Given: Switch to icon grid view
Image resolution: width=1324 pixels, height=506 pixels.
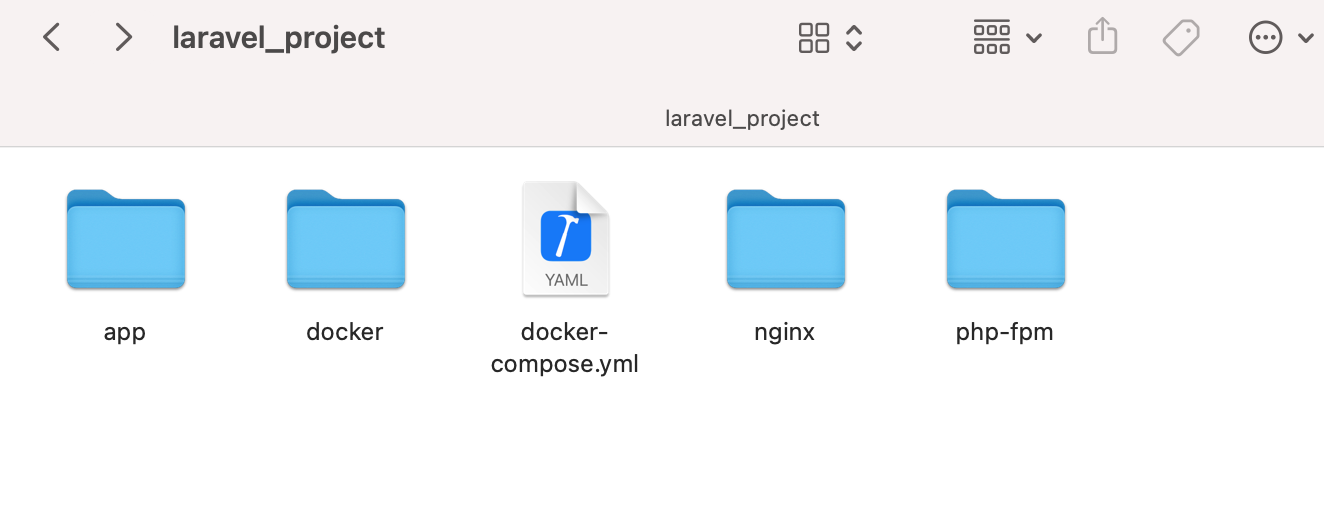Looking at the screenshot, I should (814, 38).
